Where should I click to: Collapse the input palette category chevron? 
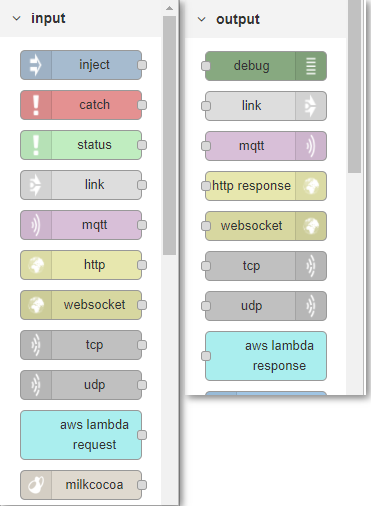(x=16, y=18)
